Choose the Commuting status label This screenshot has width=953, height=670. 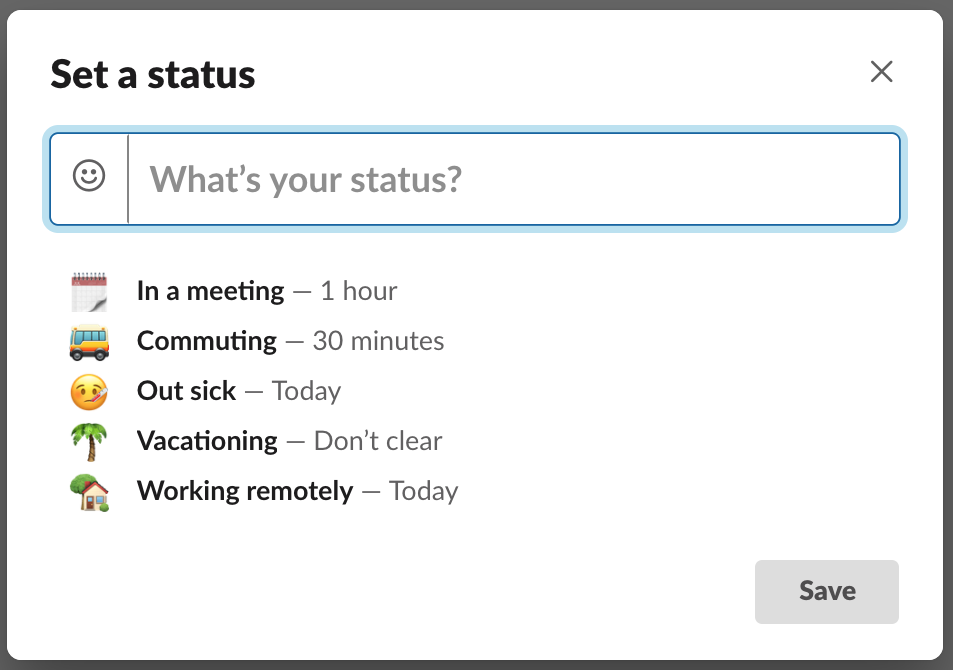coord(207,341)
